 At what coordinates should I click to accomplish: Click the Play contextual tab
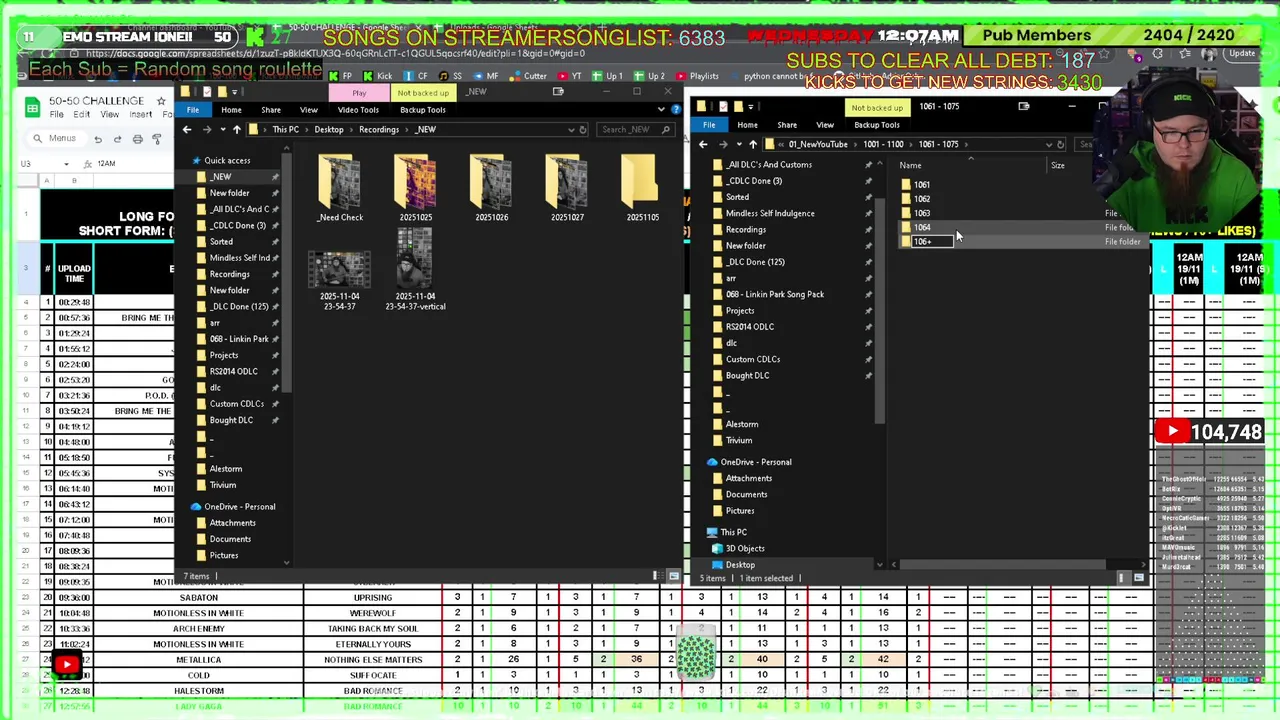[x=359, y=93]
